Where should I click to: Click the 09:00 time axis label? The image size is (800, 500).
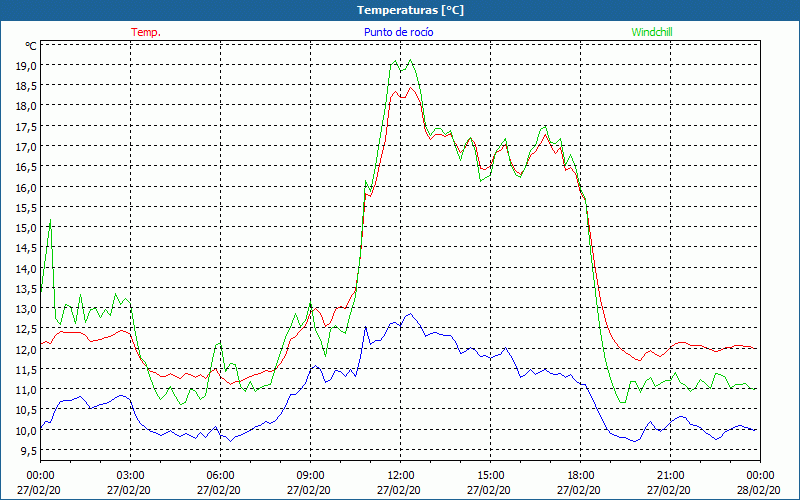(310, 476)
